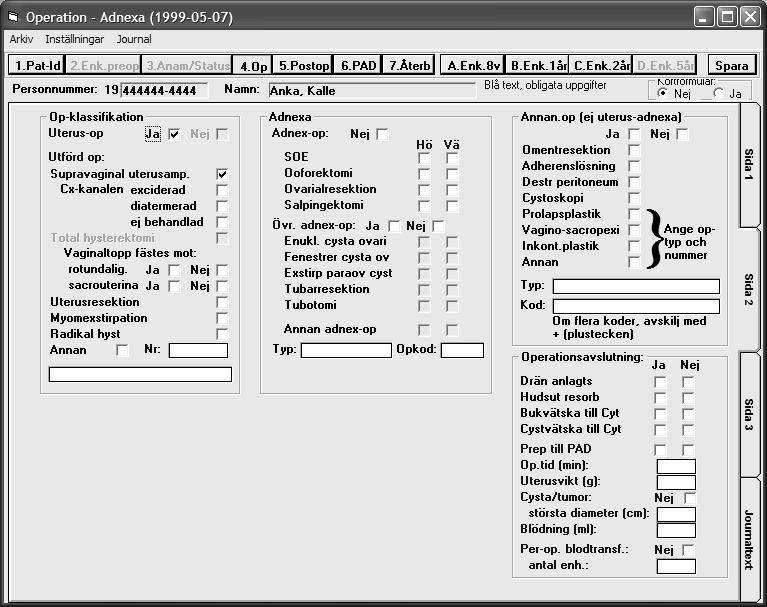Check Annan.op Nej checkbox
This screenshot has width=767, height=607.
point(682,134)
